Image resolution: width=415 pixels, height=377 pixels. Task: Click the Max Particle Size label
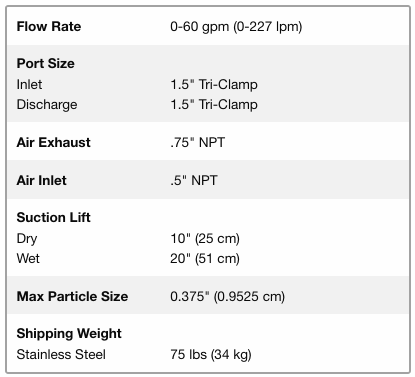click(x=72, y=296)
